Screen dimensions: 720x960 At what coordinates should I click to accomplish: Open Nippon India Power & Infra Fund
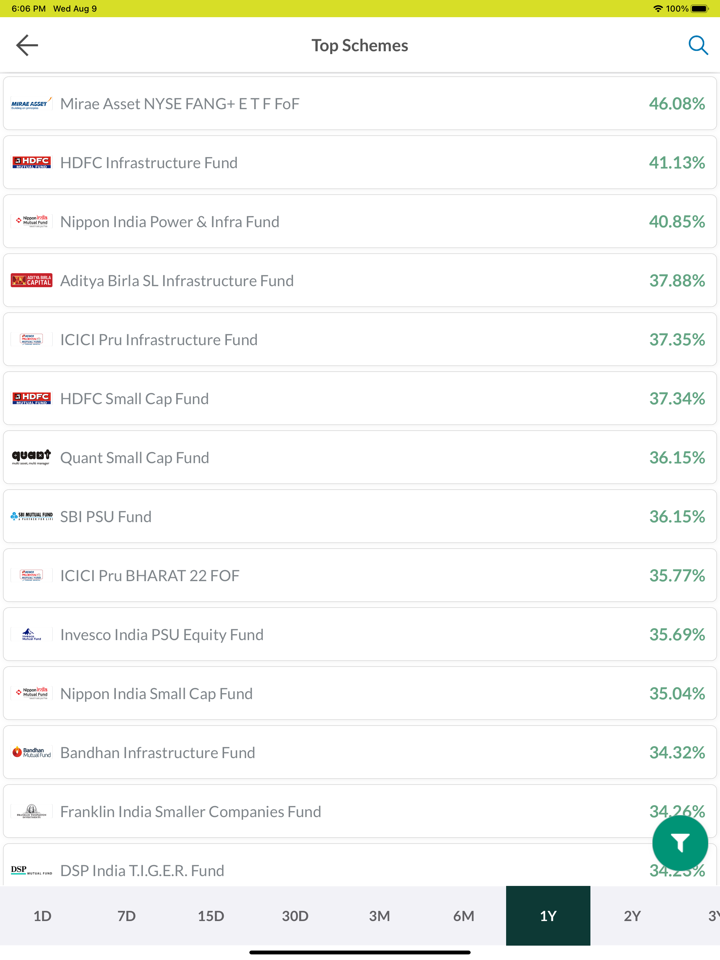(170, 222)
